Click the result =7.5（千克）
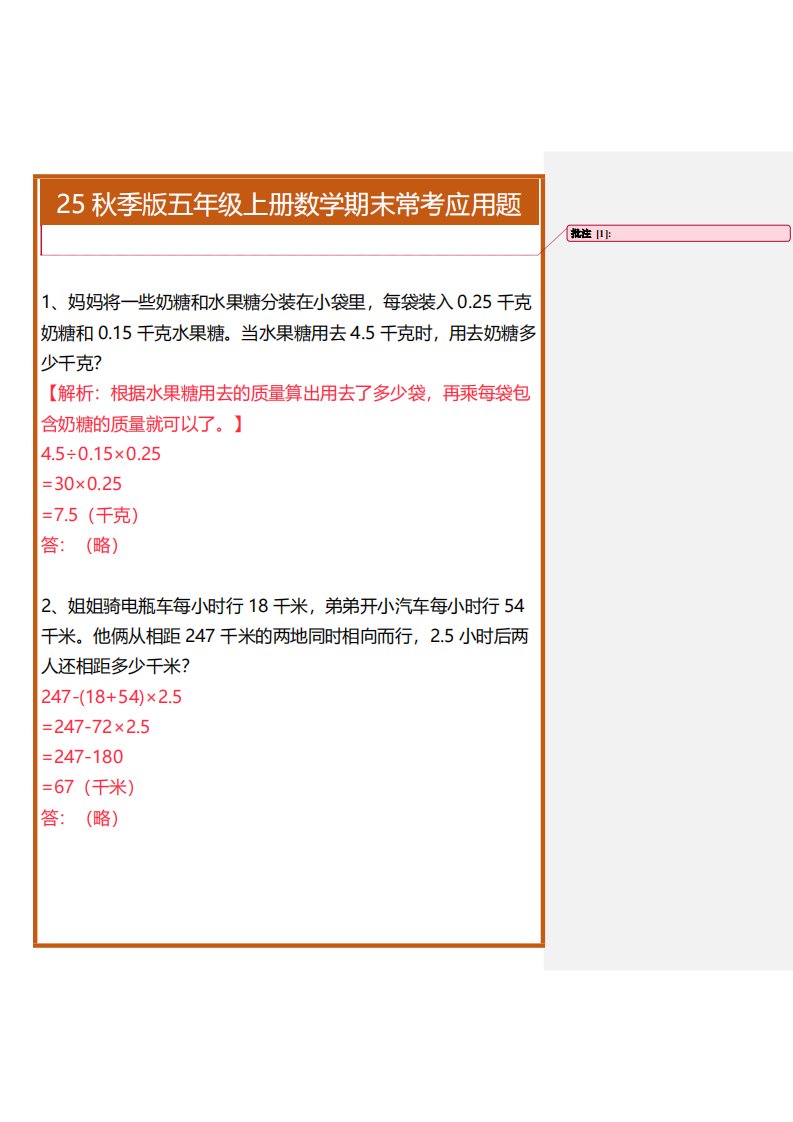This screenshot has width=793, height=1122. [x=90, y=515]
